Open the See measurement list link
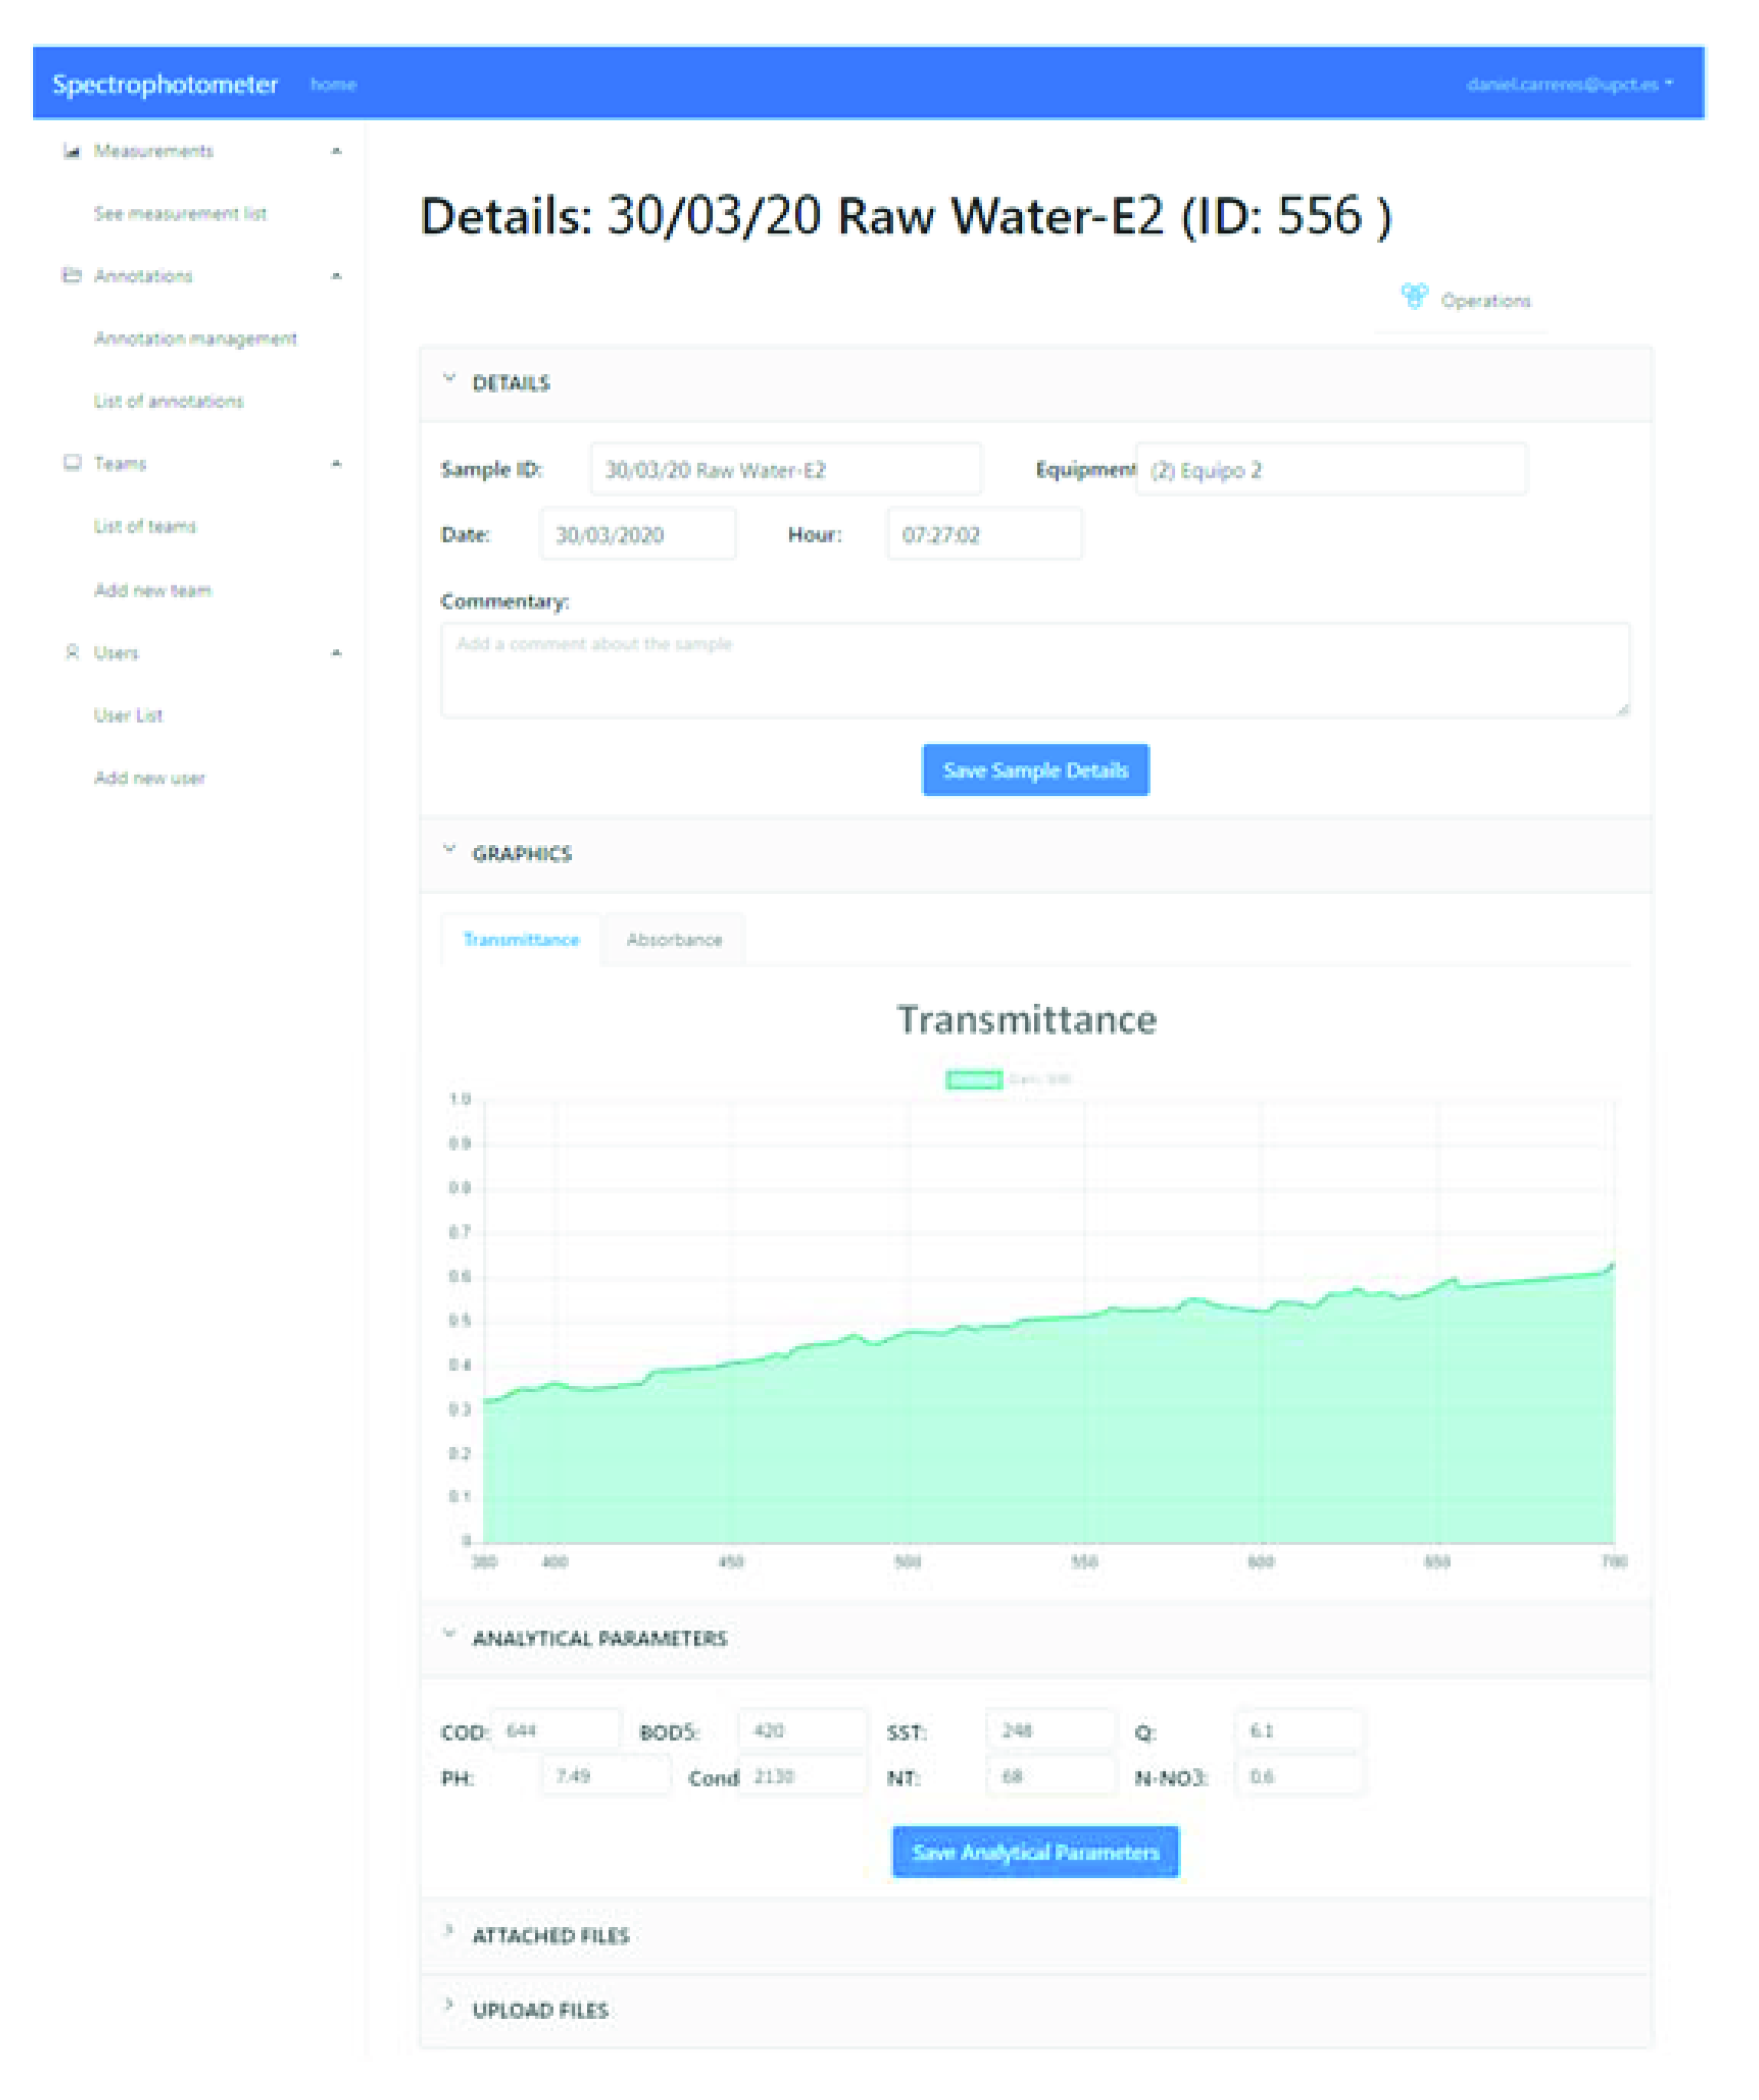The width and height of the screenshot is (1759, 2100). point(180,213)
